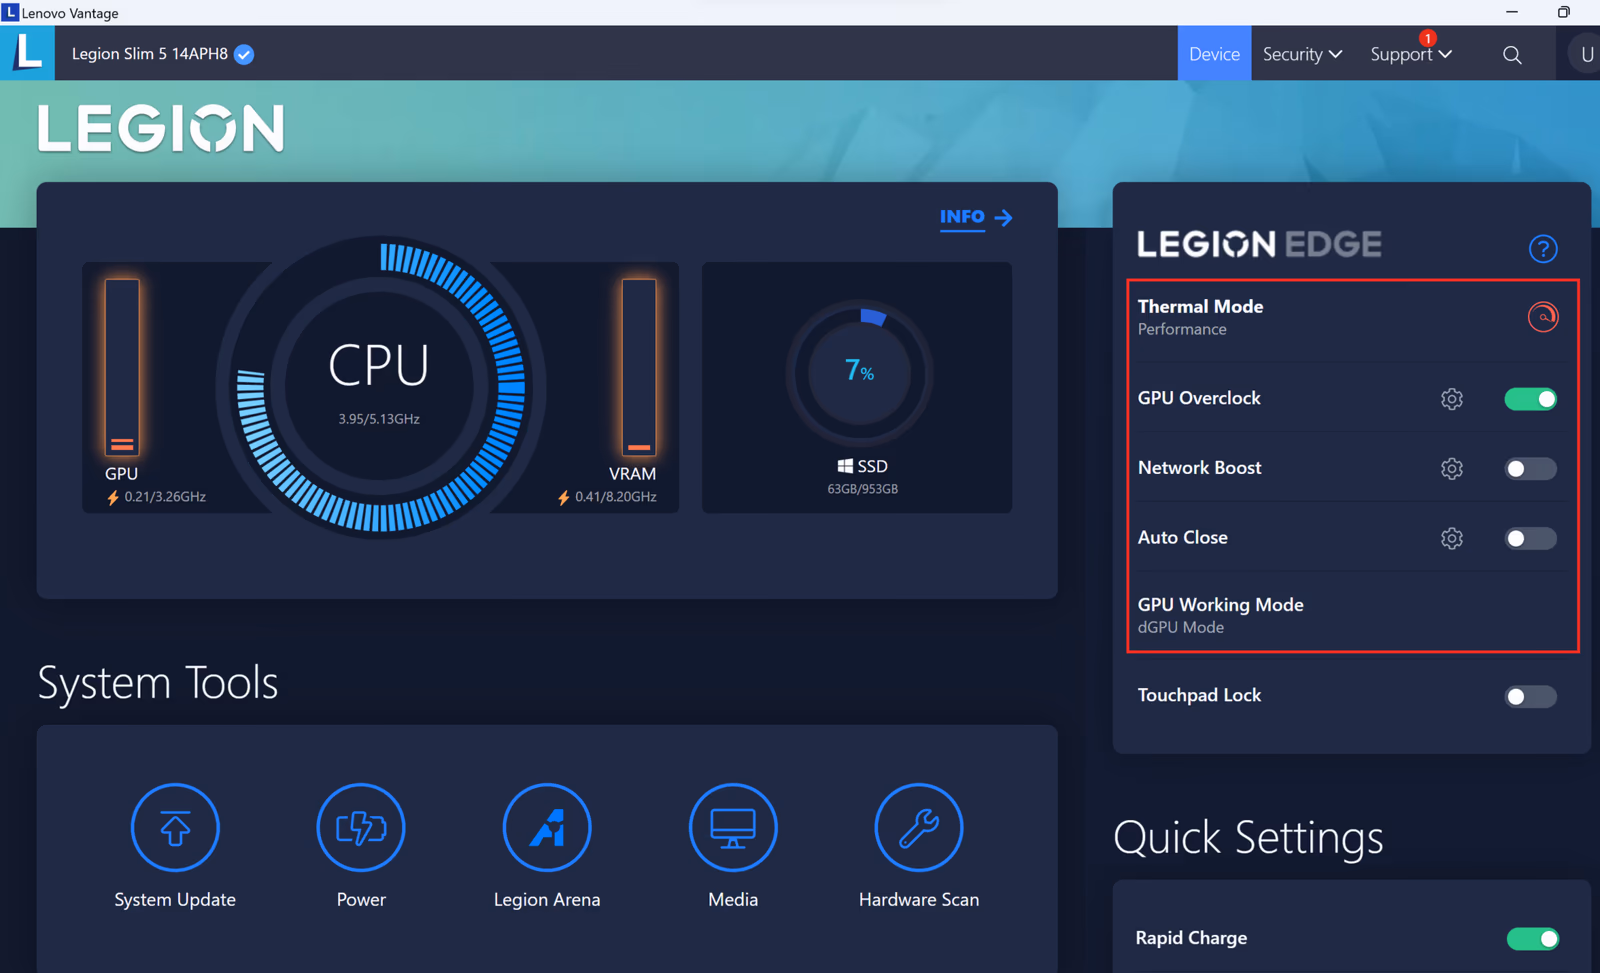
Task: Open the System Update tool
Action: (x=175, y=828)
